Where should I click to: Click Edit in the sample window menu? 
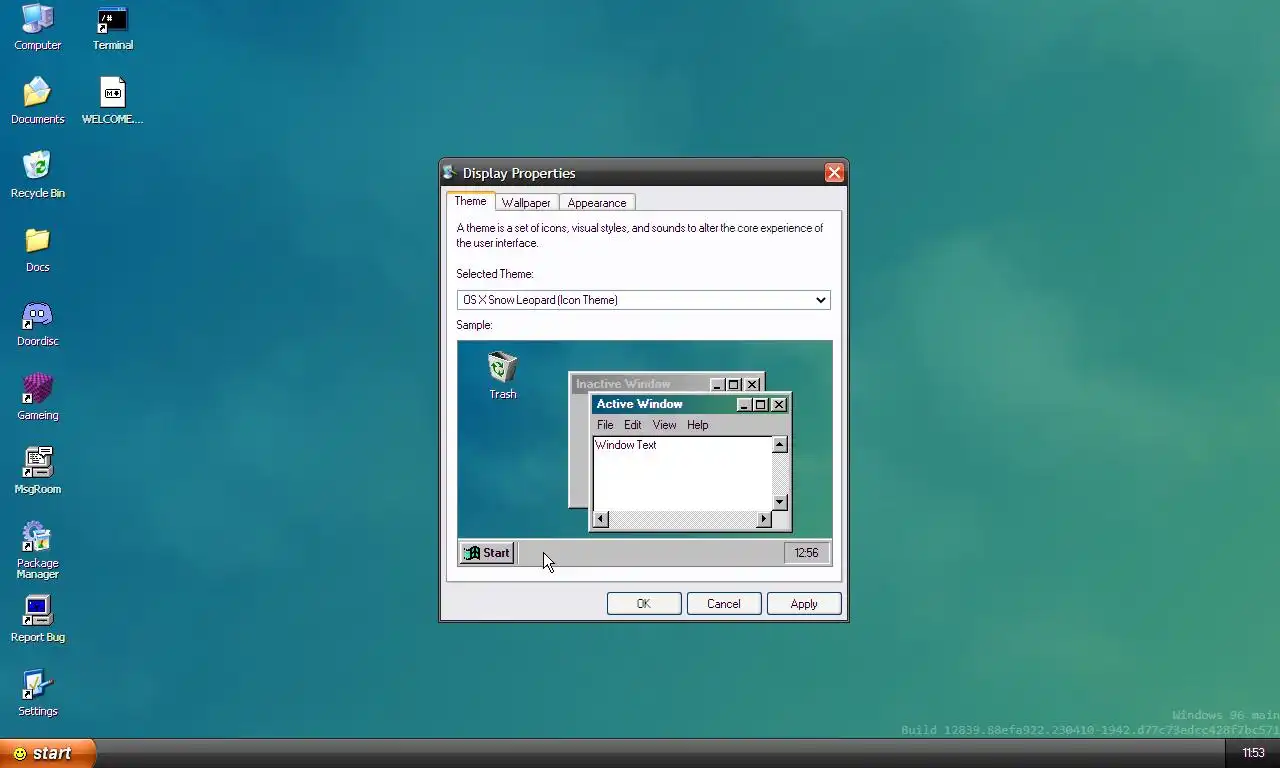click(x=633, y=425)
